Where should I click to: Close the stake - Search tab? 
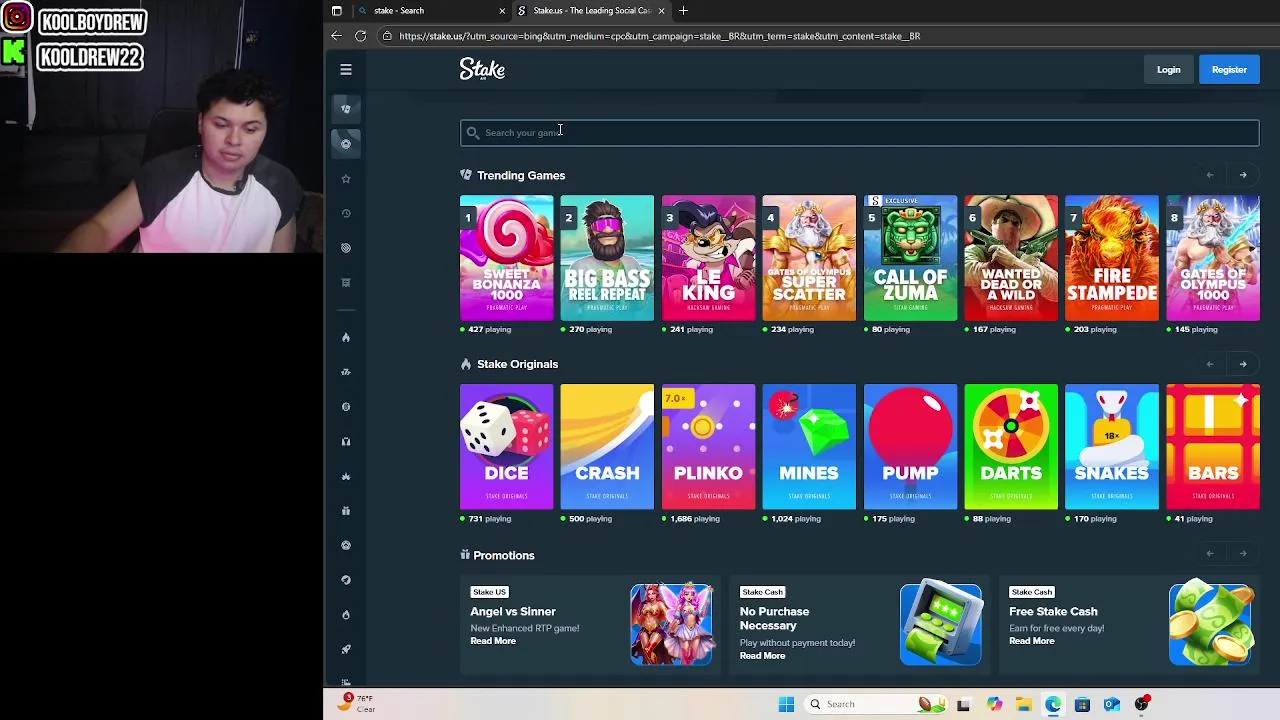point(502,10)
